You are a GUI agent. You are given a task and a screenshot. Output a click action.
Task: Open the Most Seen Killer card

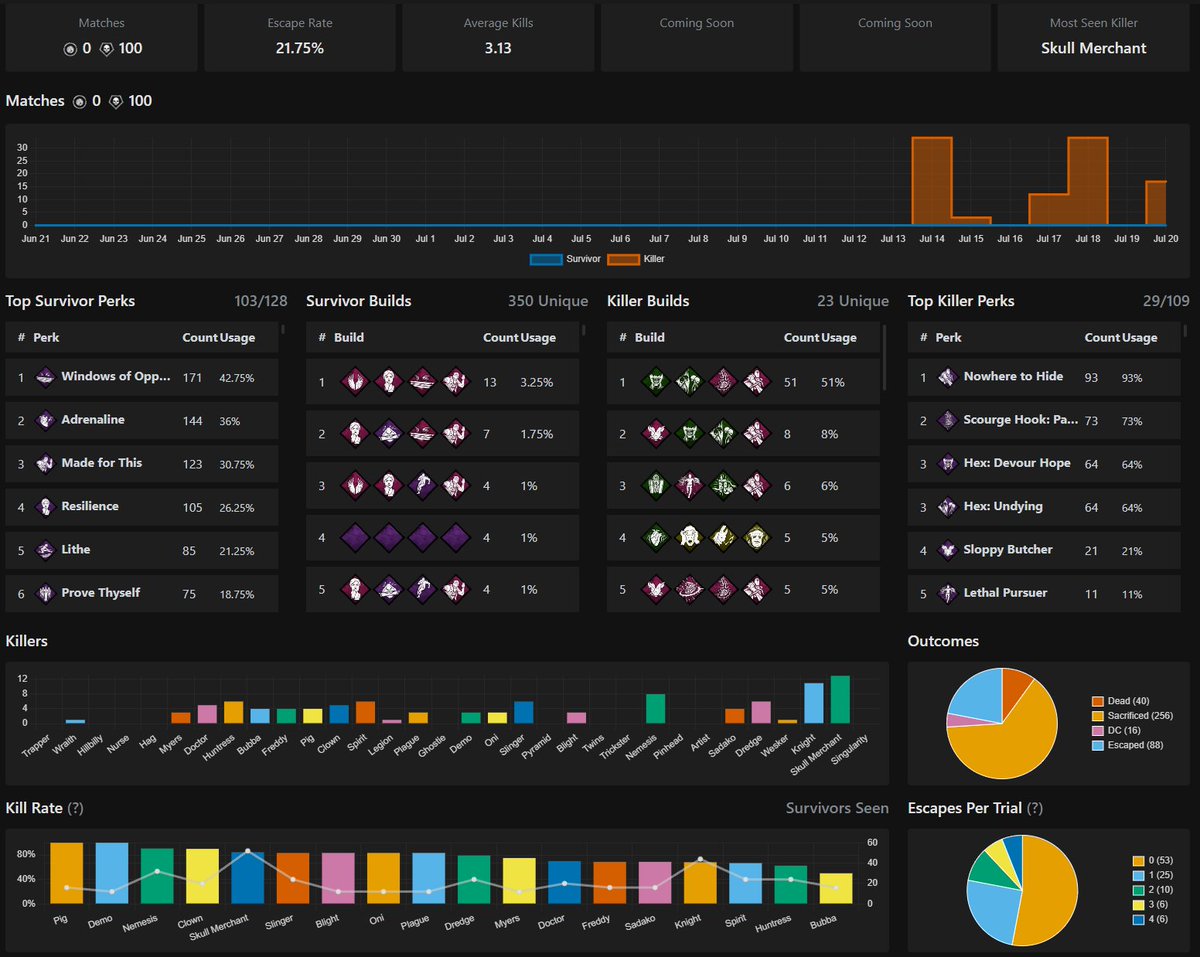[x=1093, y=37]
